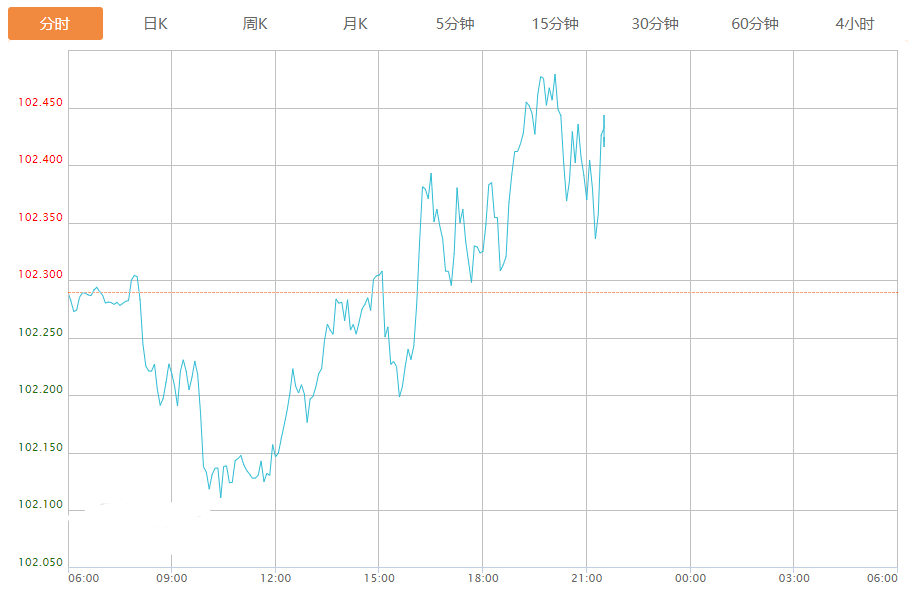Select the 分时 tab

[x=55, y=24]
